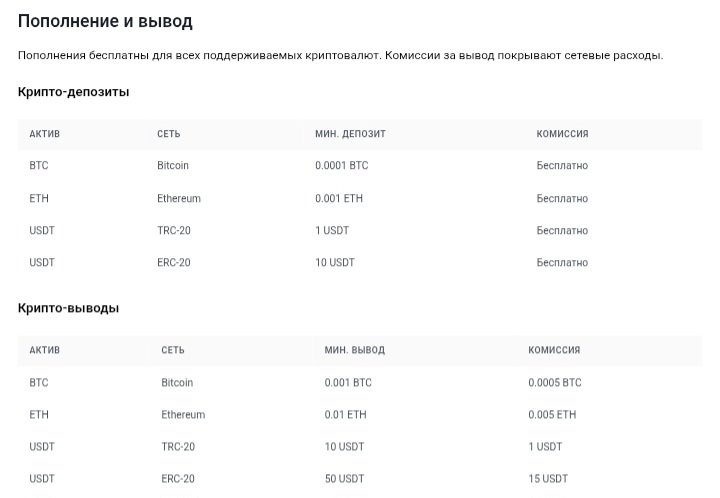Click the "МИН. ВЫВОД" column header
The image size is (720, 498).
354,350
